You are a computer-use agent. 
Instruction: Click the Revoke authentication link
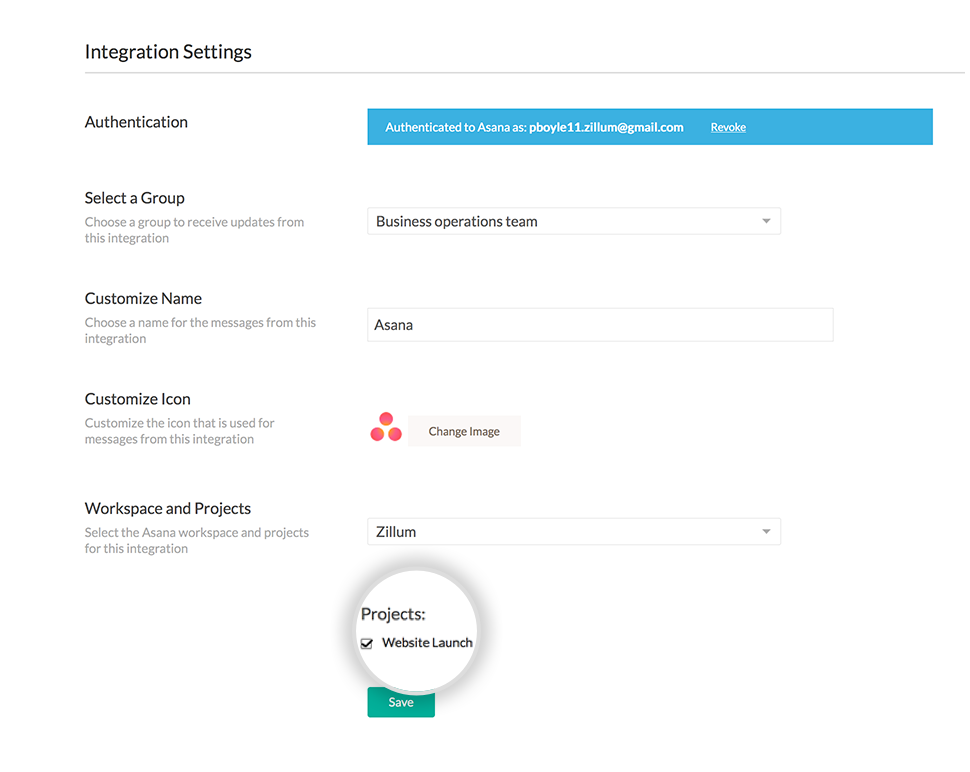click(728, 127)
